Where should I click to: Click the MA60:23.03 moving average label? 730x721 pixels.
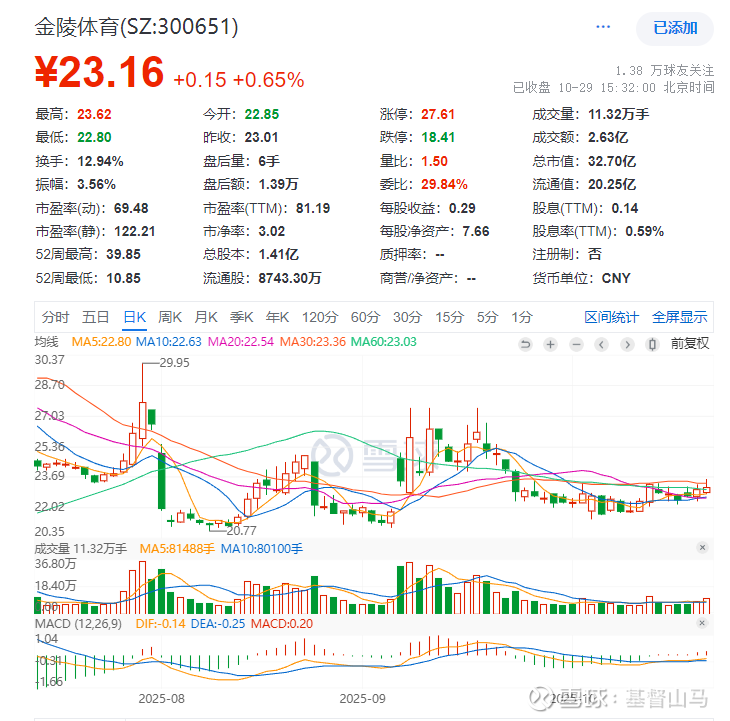pos(384,342)
